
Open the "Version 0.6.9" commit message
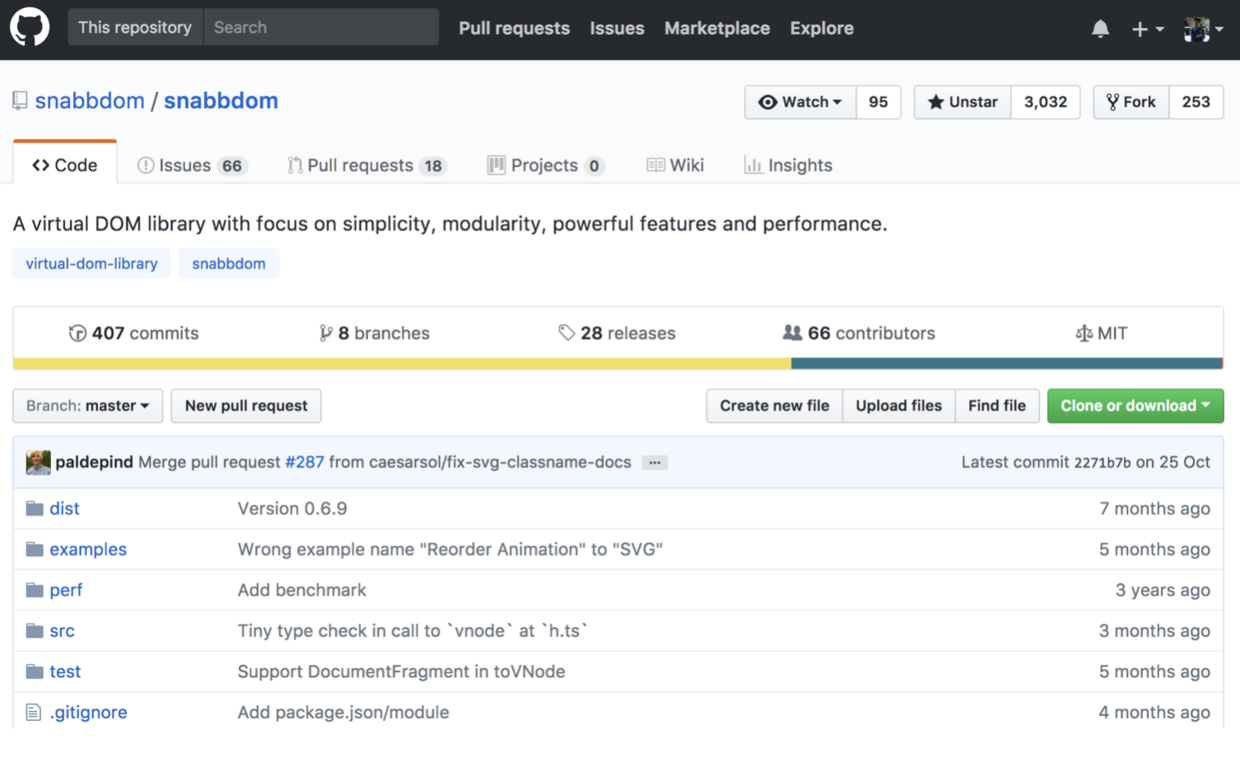[292, 508]
